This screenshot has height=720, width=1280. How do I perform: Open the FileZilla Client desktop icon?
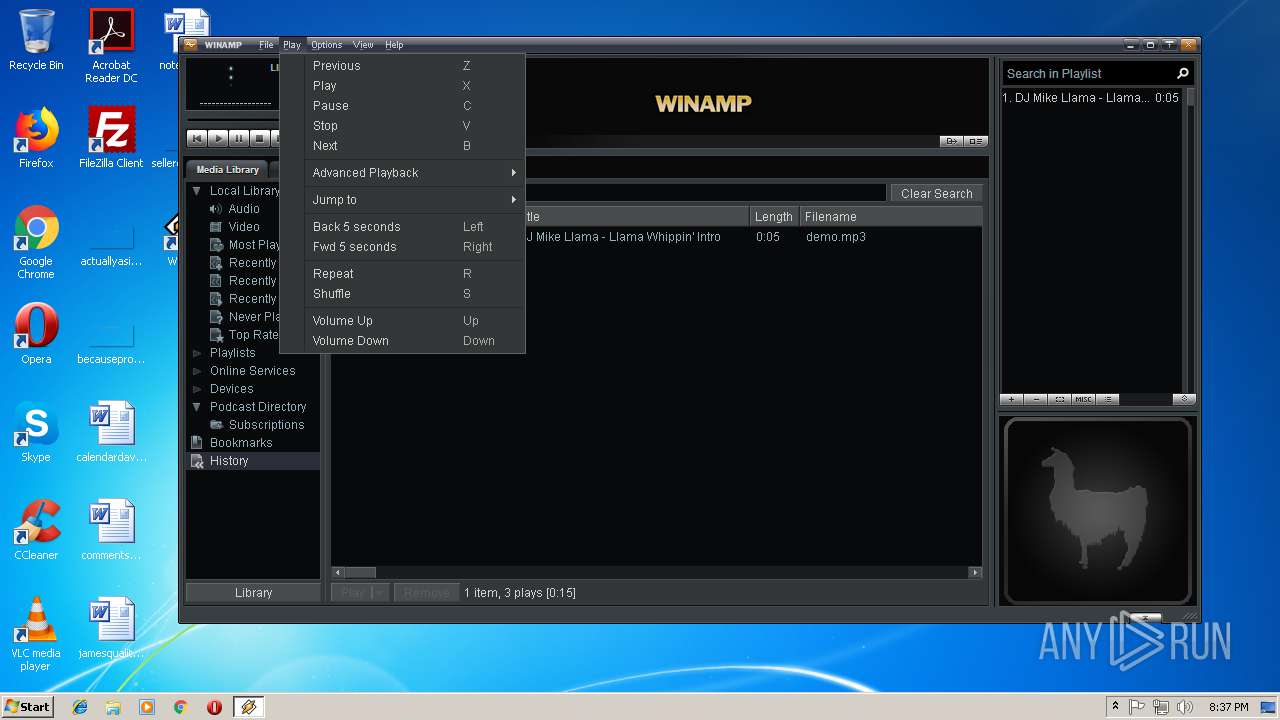[111, 137]
